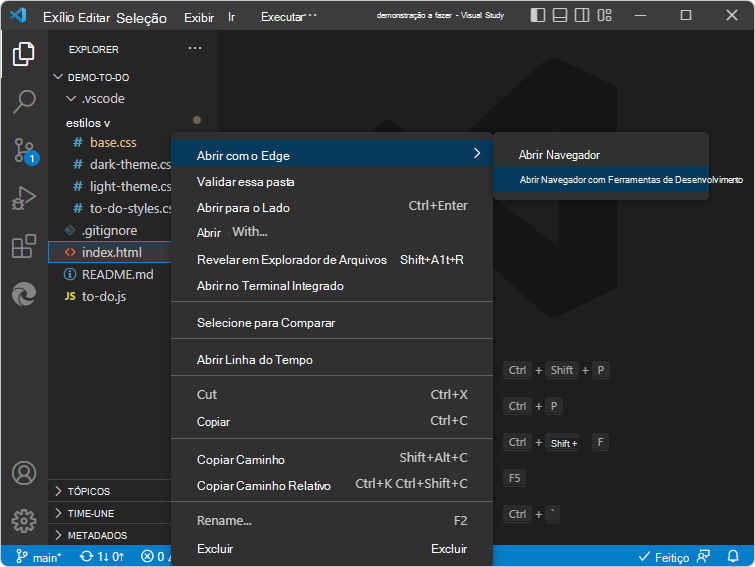The image size is (755, 567).
Task: Open the Manage gear icon
Action: (x=24, y=521)
